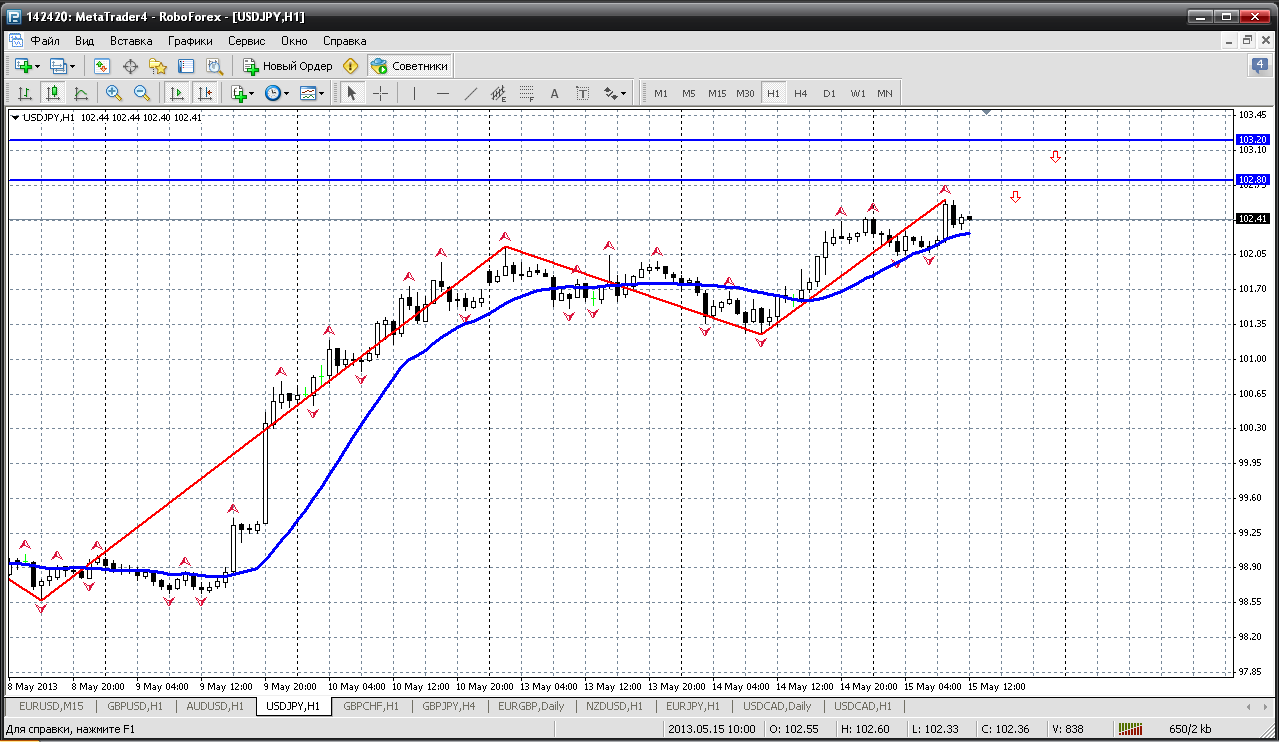The image size is (1279, 742).
Task: Open the Terminal panel icon
Action: click(x=186, y=66)
